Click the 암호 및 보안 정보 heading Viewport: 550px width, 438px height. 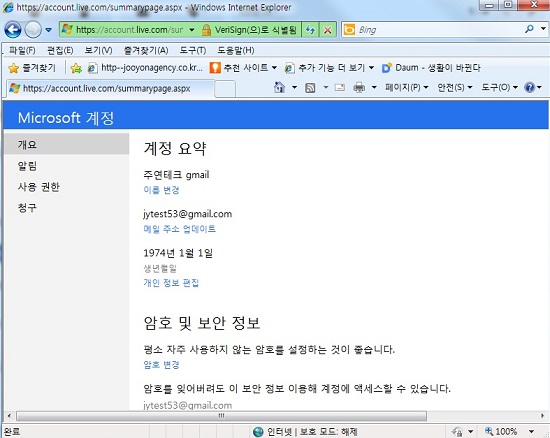[202, 323]
